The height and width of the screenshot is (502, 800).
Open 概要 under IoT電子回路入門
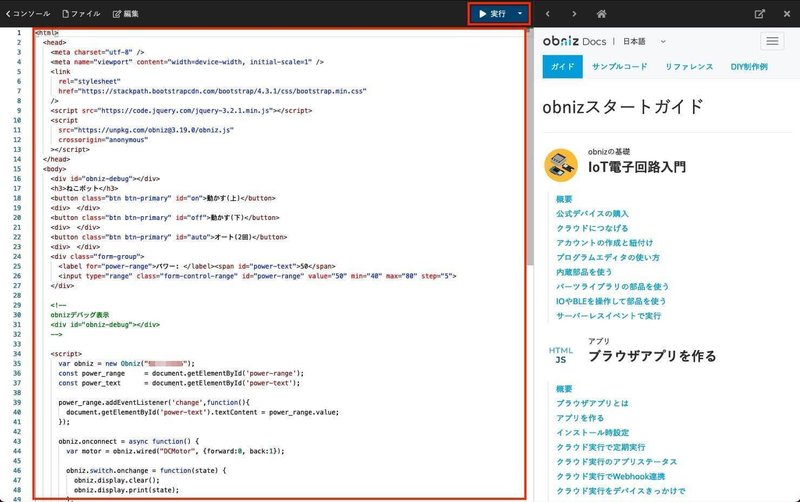[x=564, y=199]
